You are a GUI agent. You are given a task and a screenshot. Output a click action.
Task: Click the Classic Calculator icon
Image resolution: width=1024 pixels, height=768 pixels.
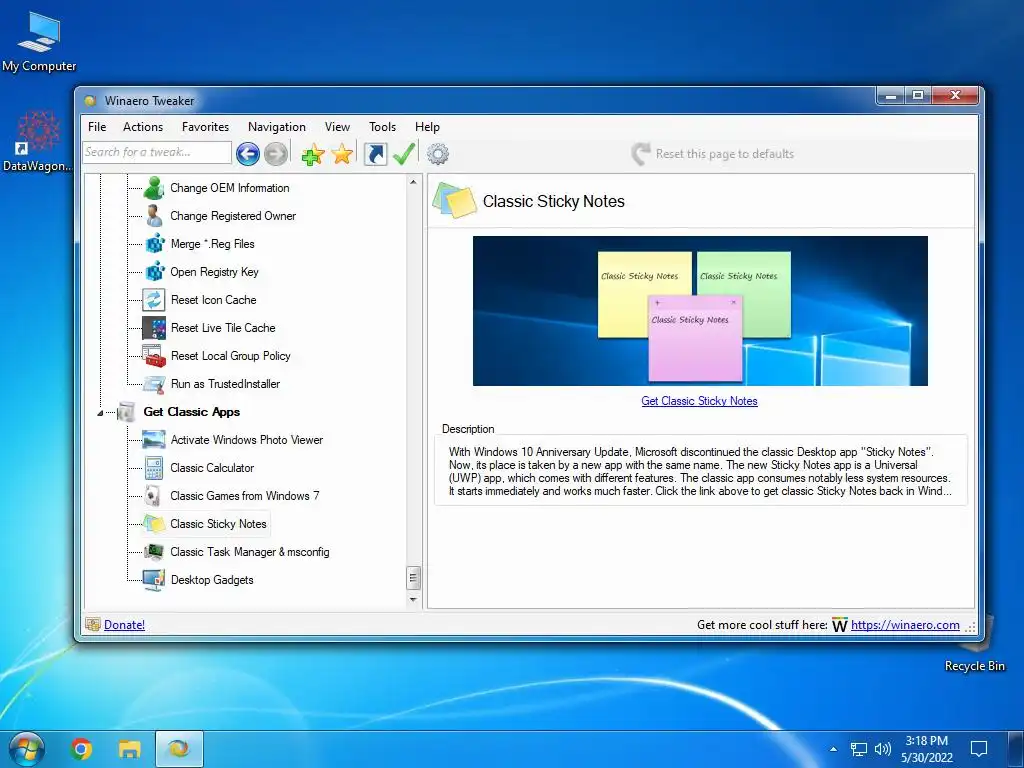pos(154,468)
